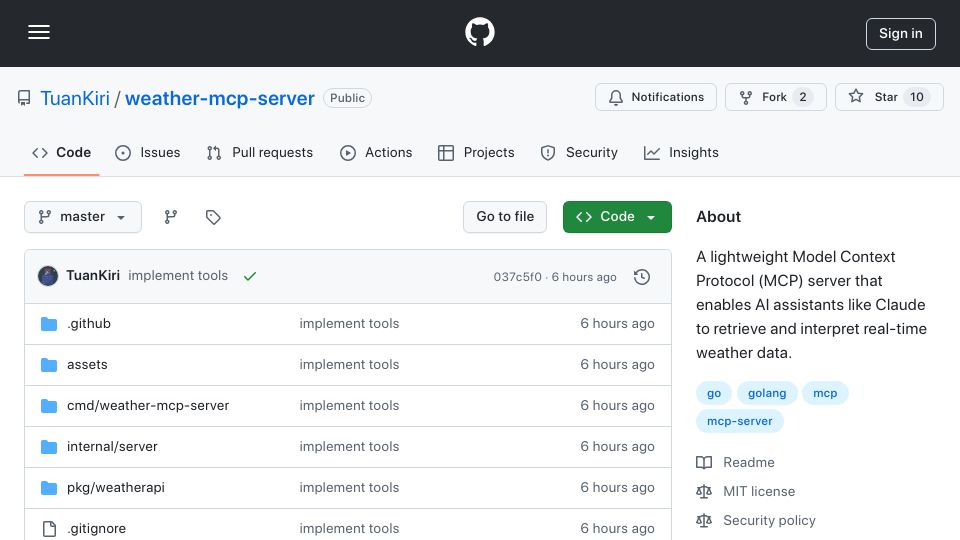This screenshot has width=960, height=540.
Task: Fork the repository
Action: (x=776, y=97)
